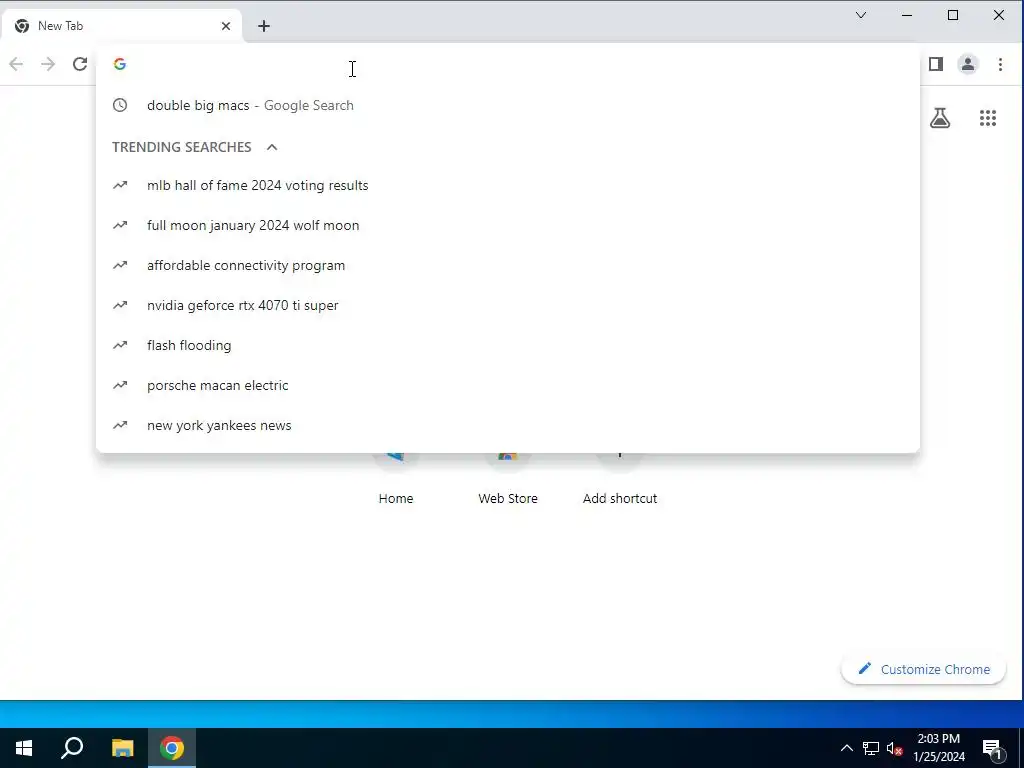Viewport: 1024px width, 768px height.
Task: Open the Windows Start menu
Action: point(24,748)
